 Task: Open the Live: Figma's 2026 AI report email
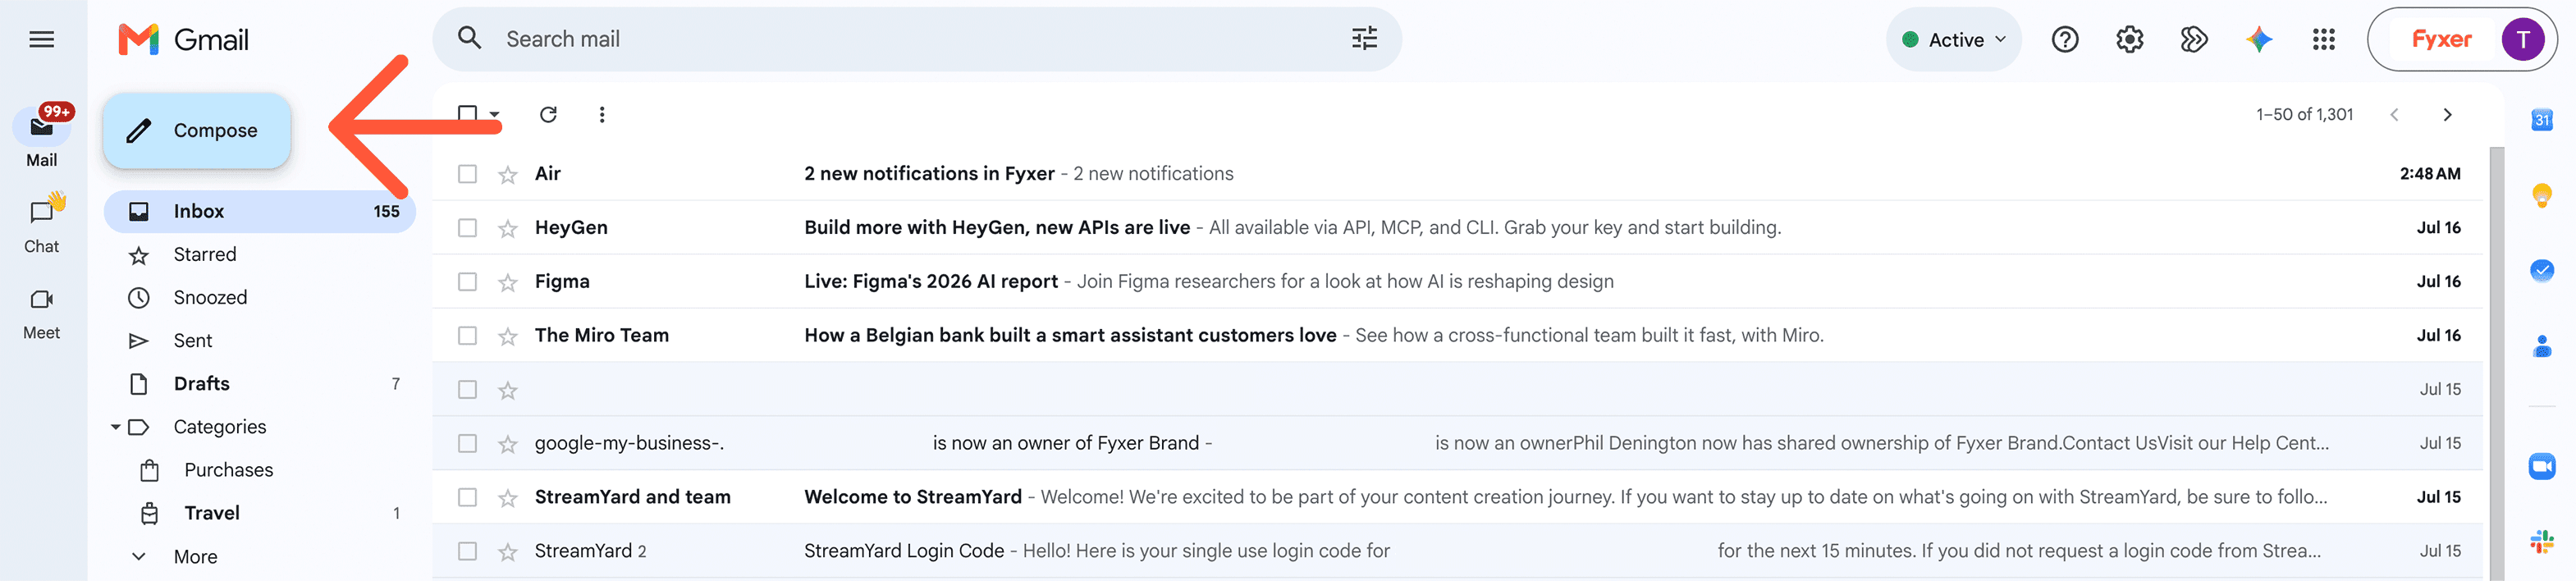(x=1457, y=281)
